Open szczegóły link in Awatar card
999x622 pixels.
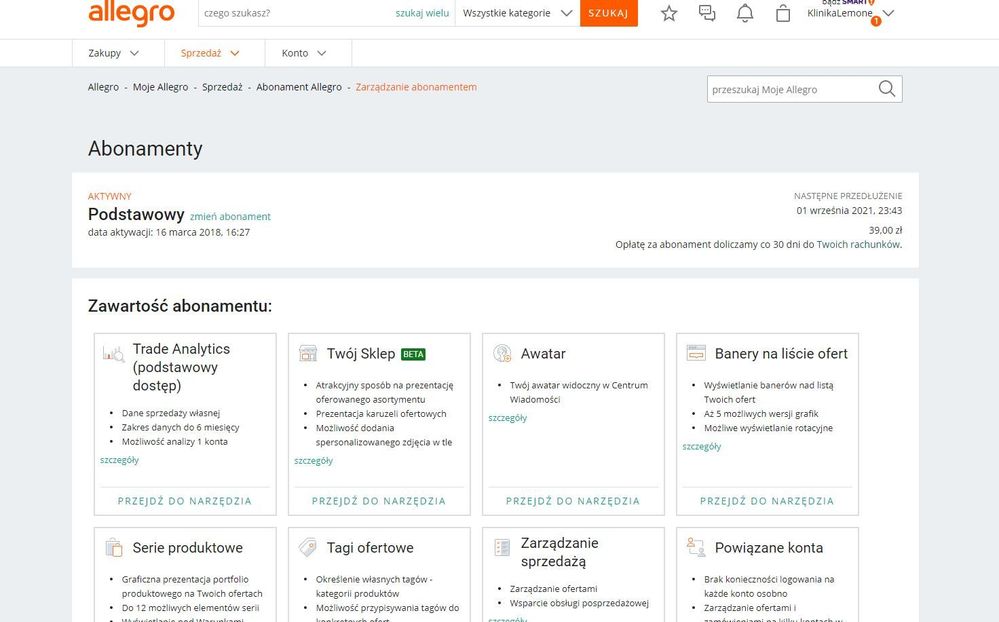pyautogui.click(x=508, y=418)
